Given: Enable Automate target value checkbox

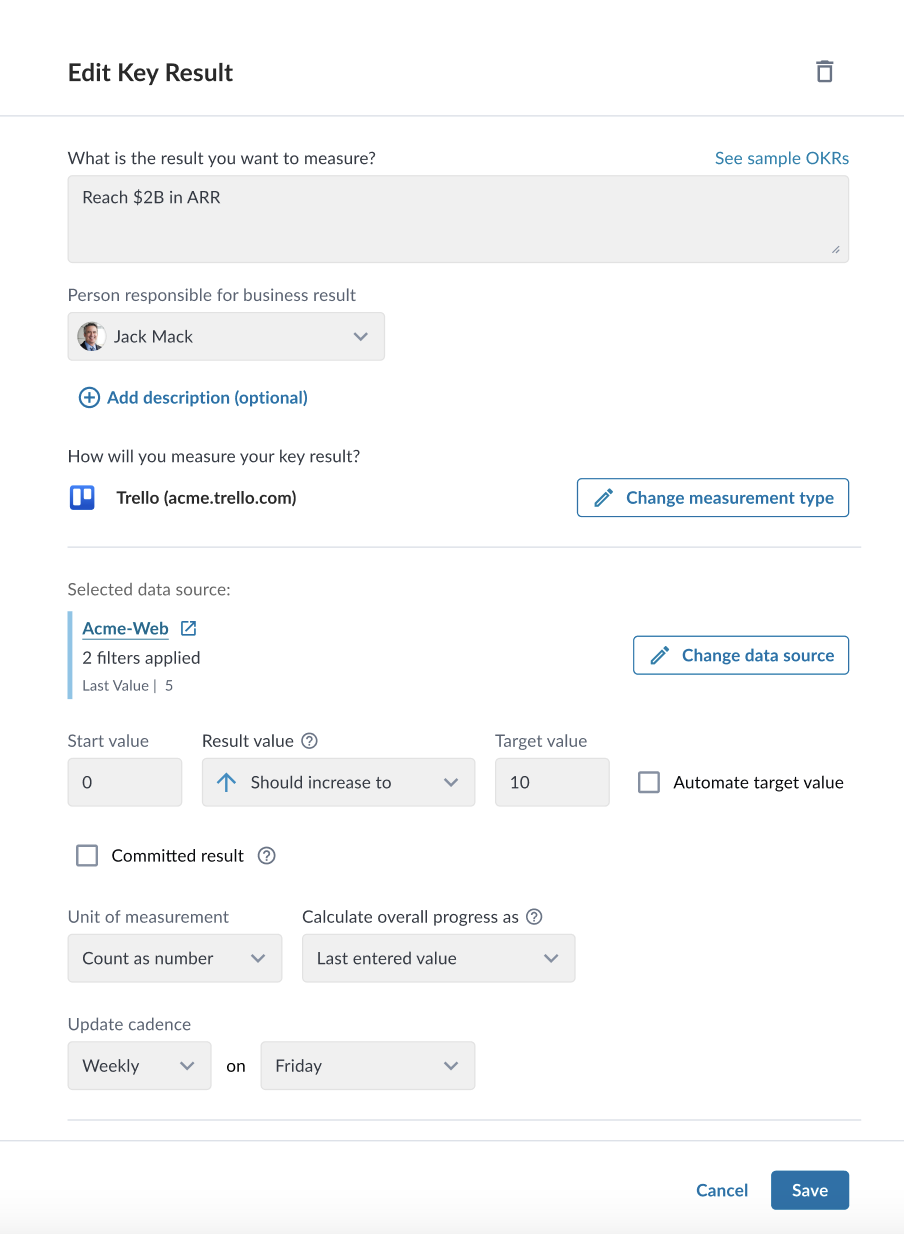Looking at the screenshot, I should [x=649, y=783].
